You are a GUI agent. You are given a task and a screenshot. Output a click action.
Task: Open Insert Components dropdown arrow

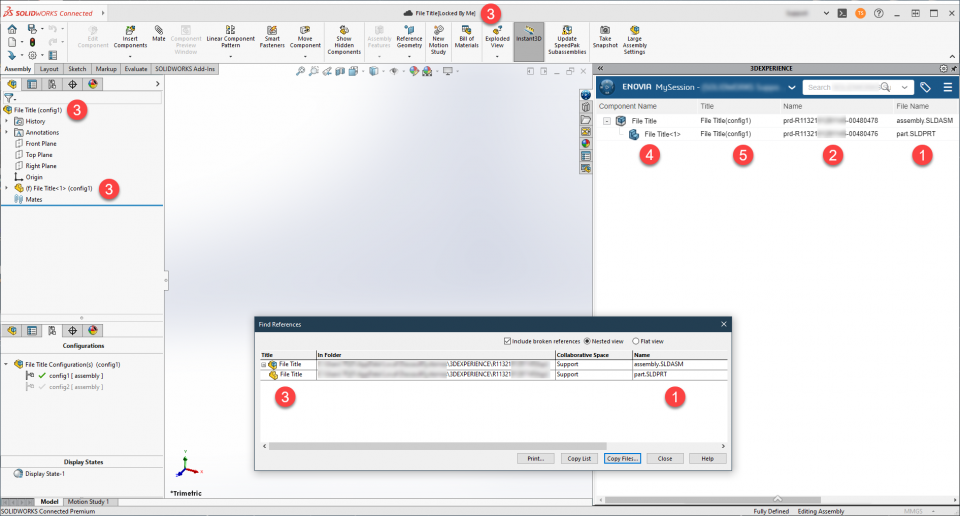[130, 56]
